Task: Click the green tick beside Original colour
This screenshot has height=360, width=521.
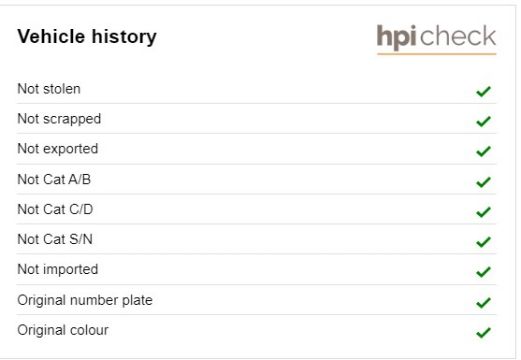Action: click(483, 333)
